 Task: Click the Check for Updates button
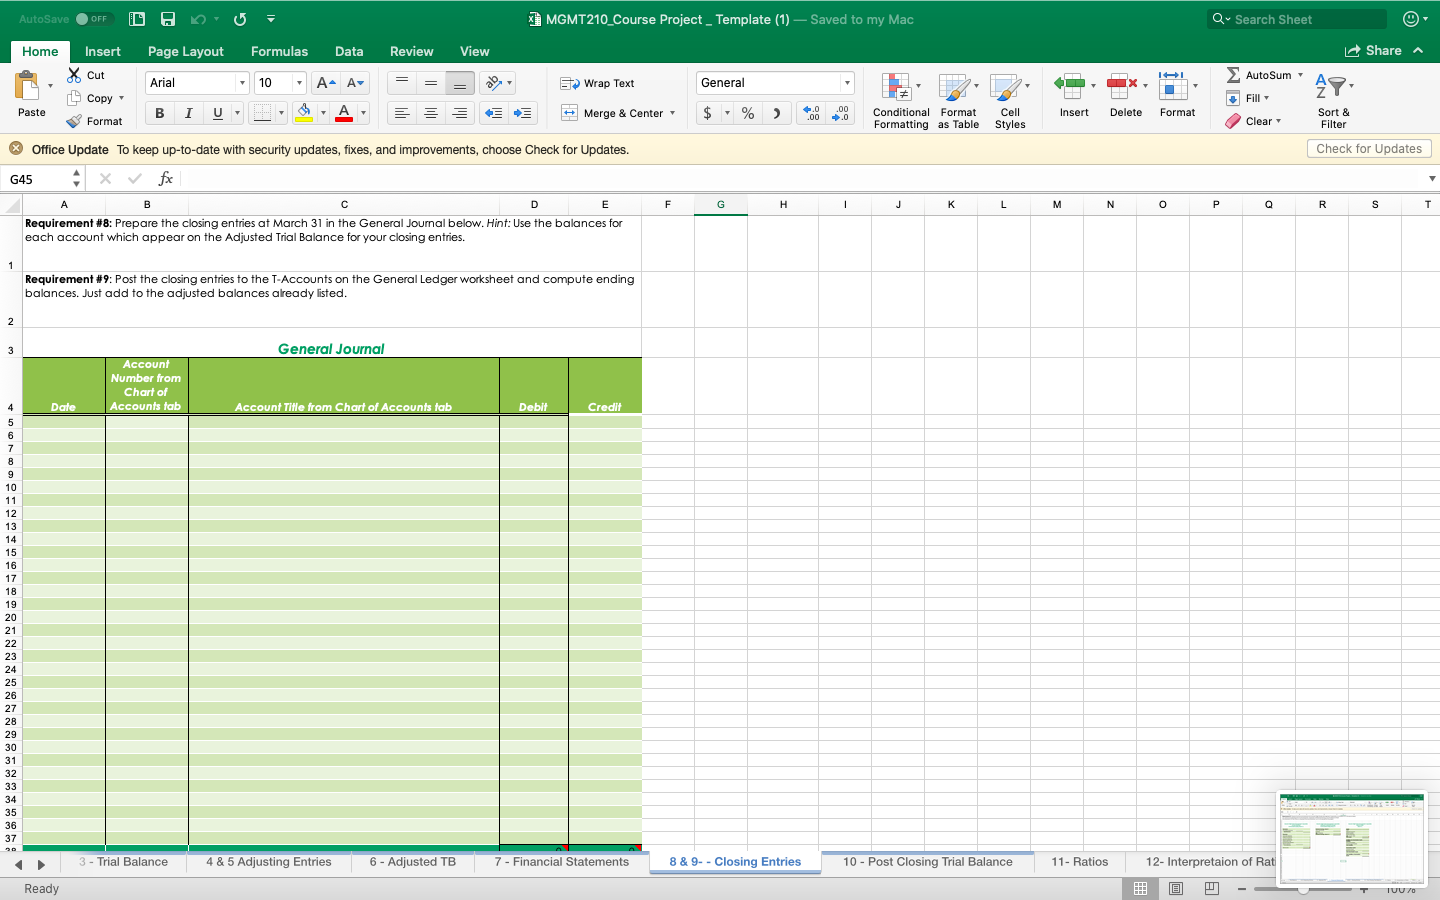click(x=1369, y=148)
